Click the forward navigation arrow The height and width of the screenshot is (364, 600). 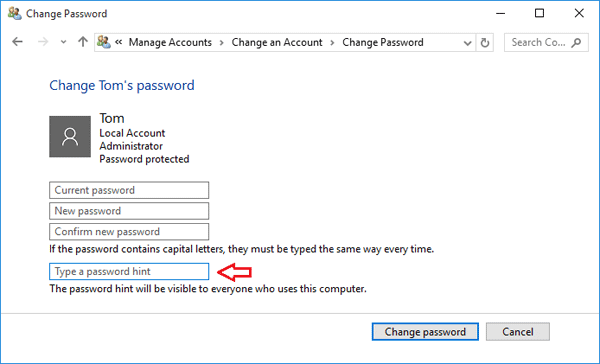[x=43, y=42]
